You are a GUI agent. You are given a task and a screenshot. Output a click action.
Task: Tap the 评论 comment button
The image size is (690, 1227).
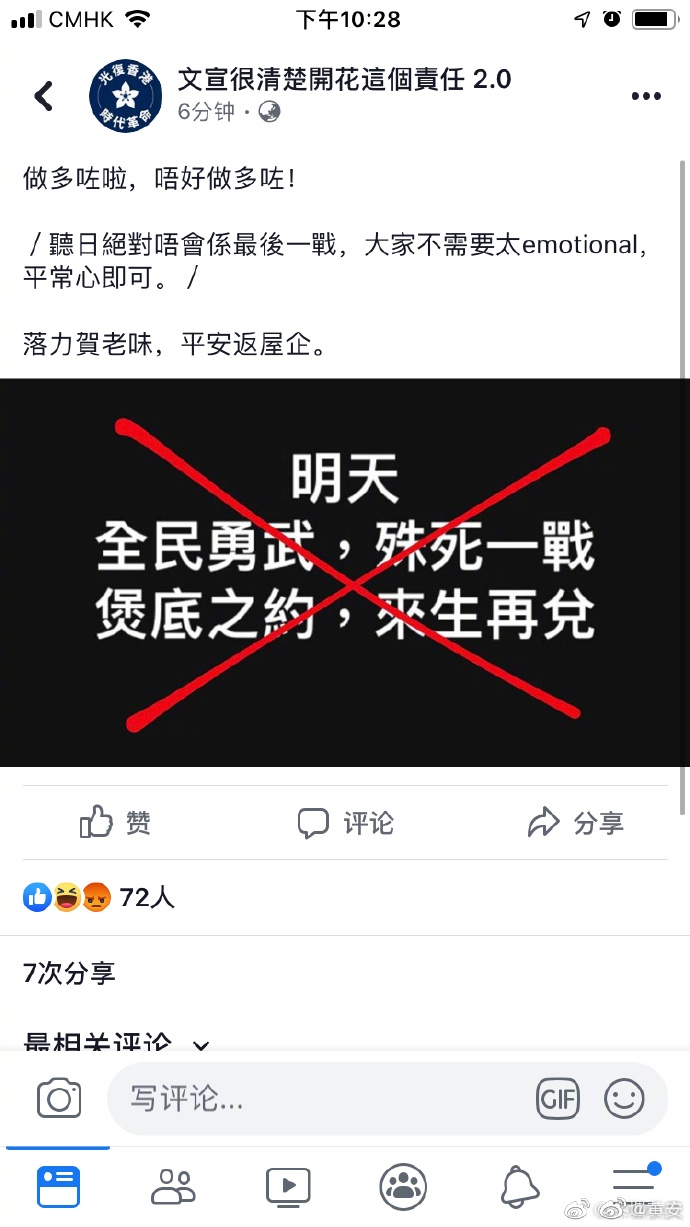coord(345,823)
